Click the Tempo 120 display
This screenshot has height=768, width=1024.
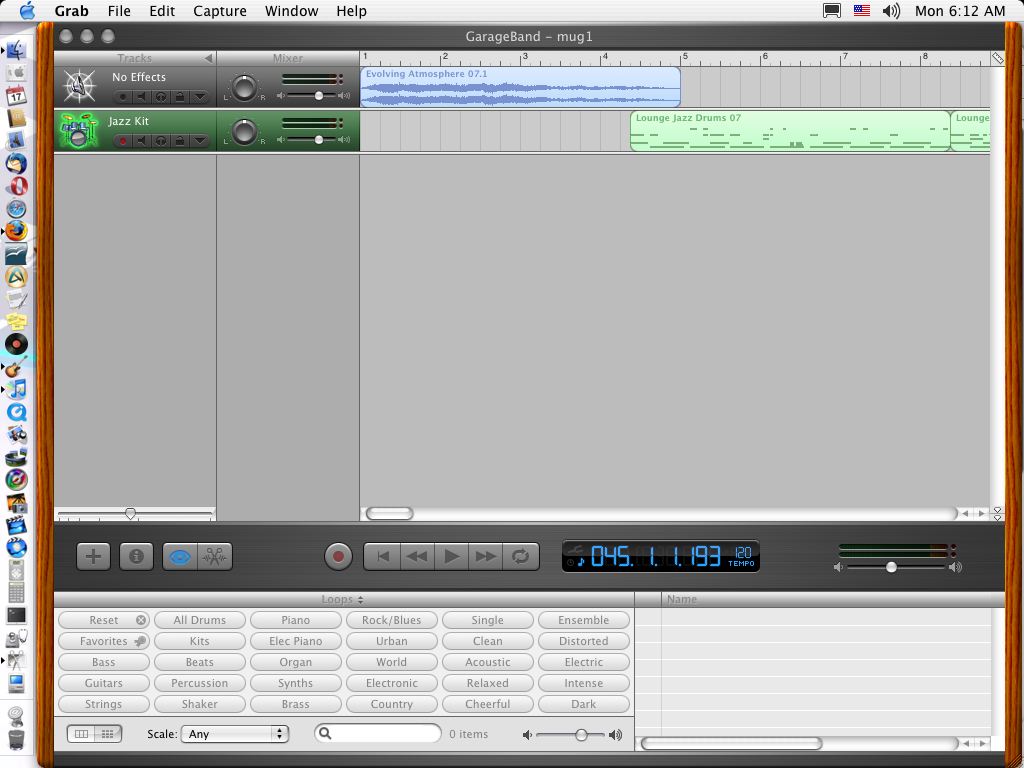click(742, 556)
